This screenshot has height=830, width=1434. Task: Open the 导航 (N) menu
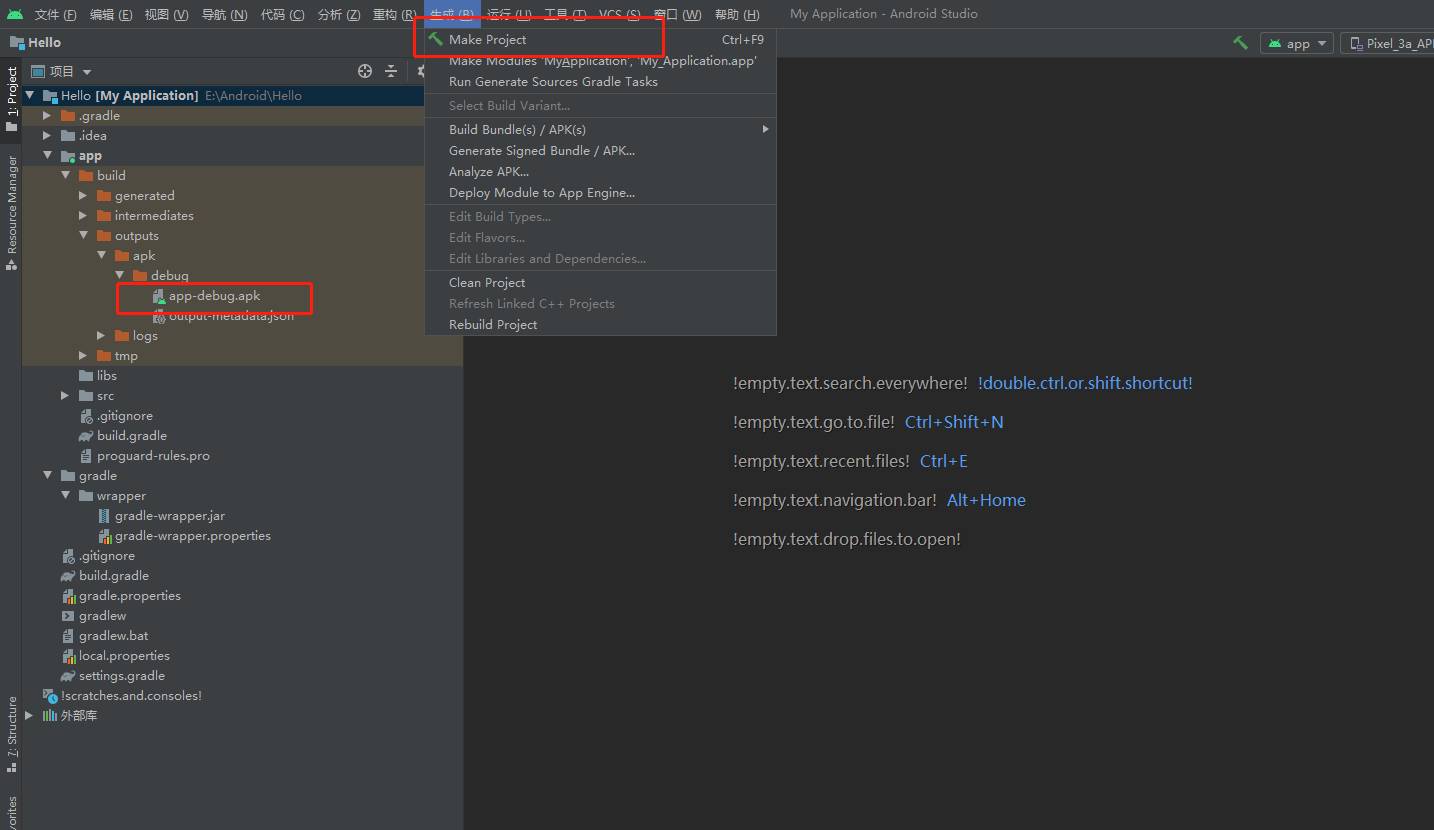[x=224, y=14]
